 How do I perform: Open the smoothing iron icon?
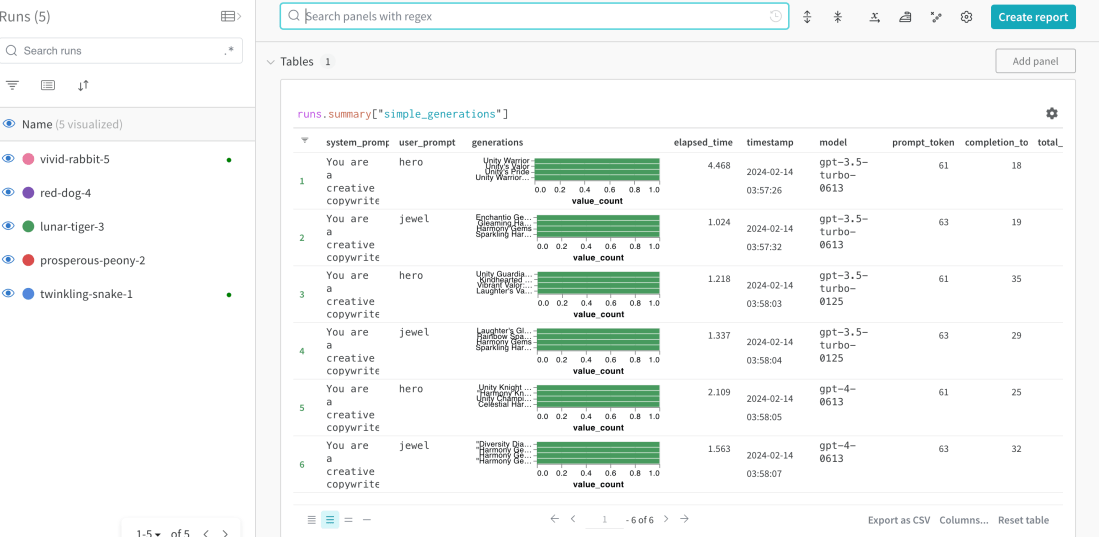[x=905, y=17]
